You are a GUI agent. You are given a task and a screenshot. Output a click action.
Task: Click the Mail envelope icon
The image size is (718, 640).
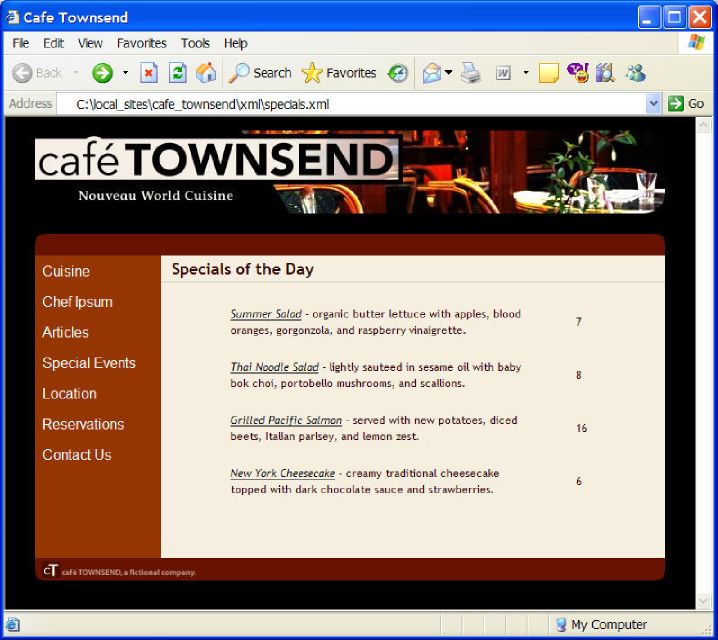pos(431,73)
